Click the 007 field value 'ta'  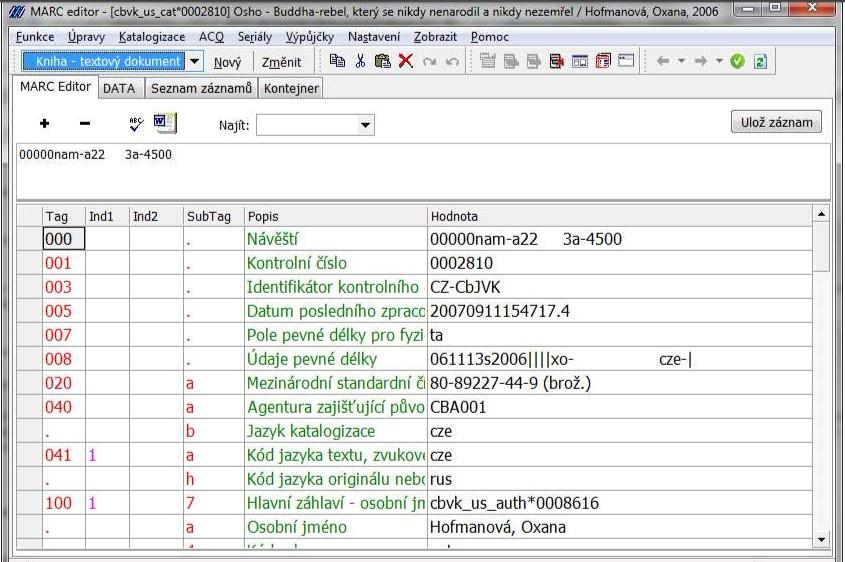point(437,335)
